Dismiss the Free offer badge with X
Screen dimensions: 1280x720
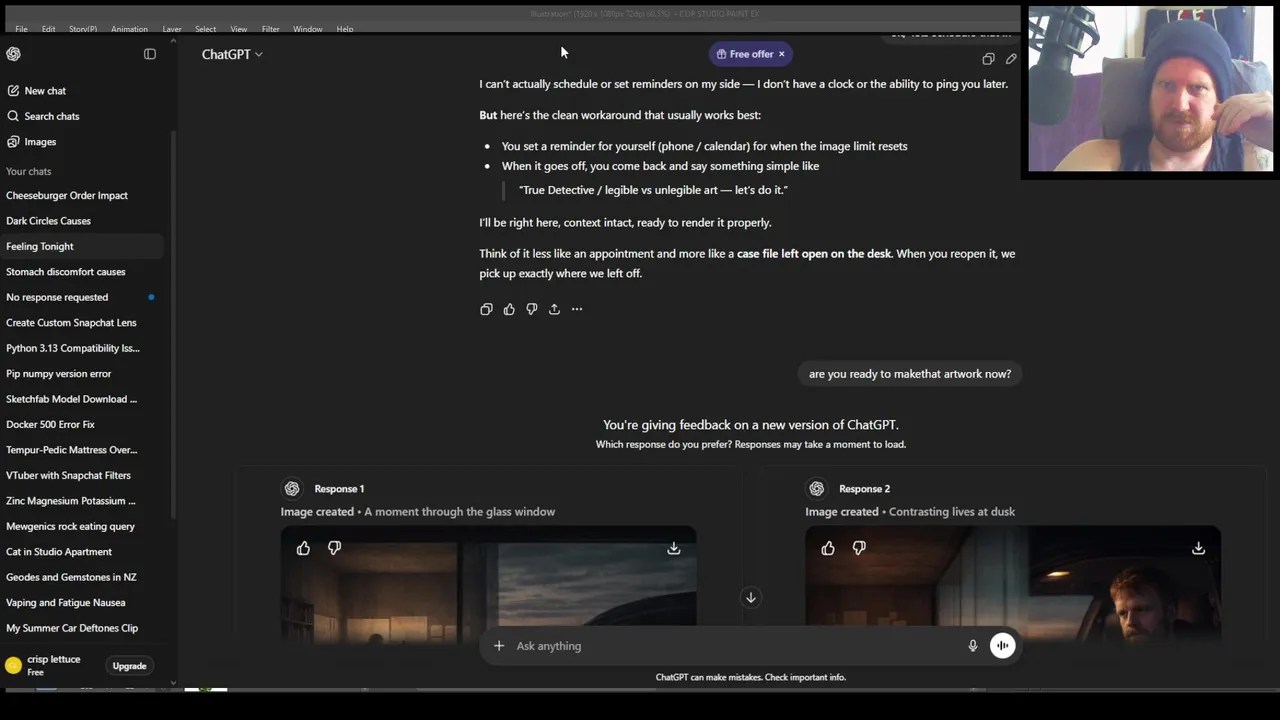coord(781,54)
